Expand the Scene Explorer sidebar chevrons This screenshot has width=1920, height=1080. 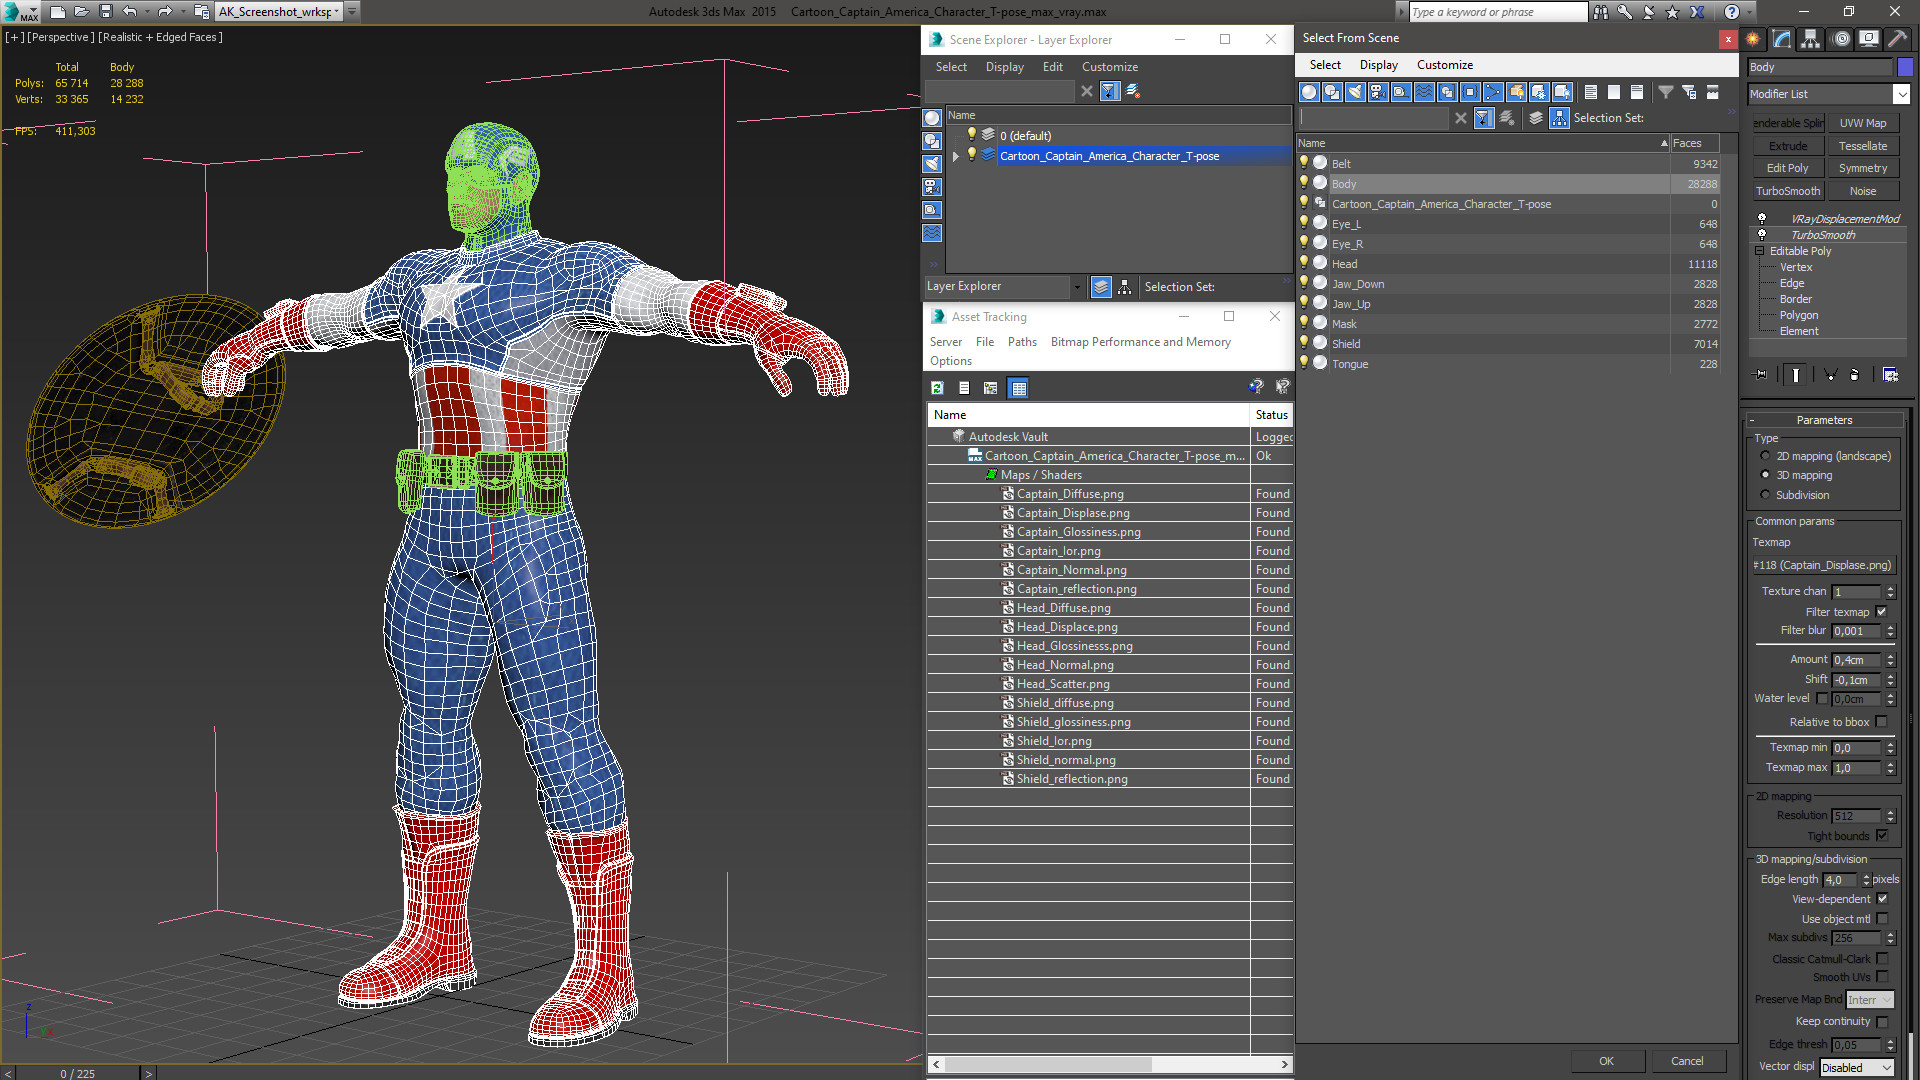coord(932,264)
